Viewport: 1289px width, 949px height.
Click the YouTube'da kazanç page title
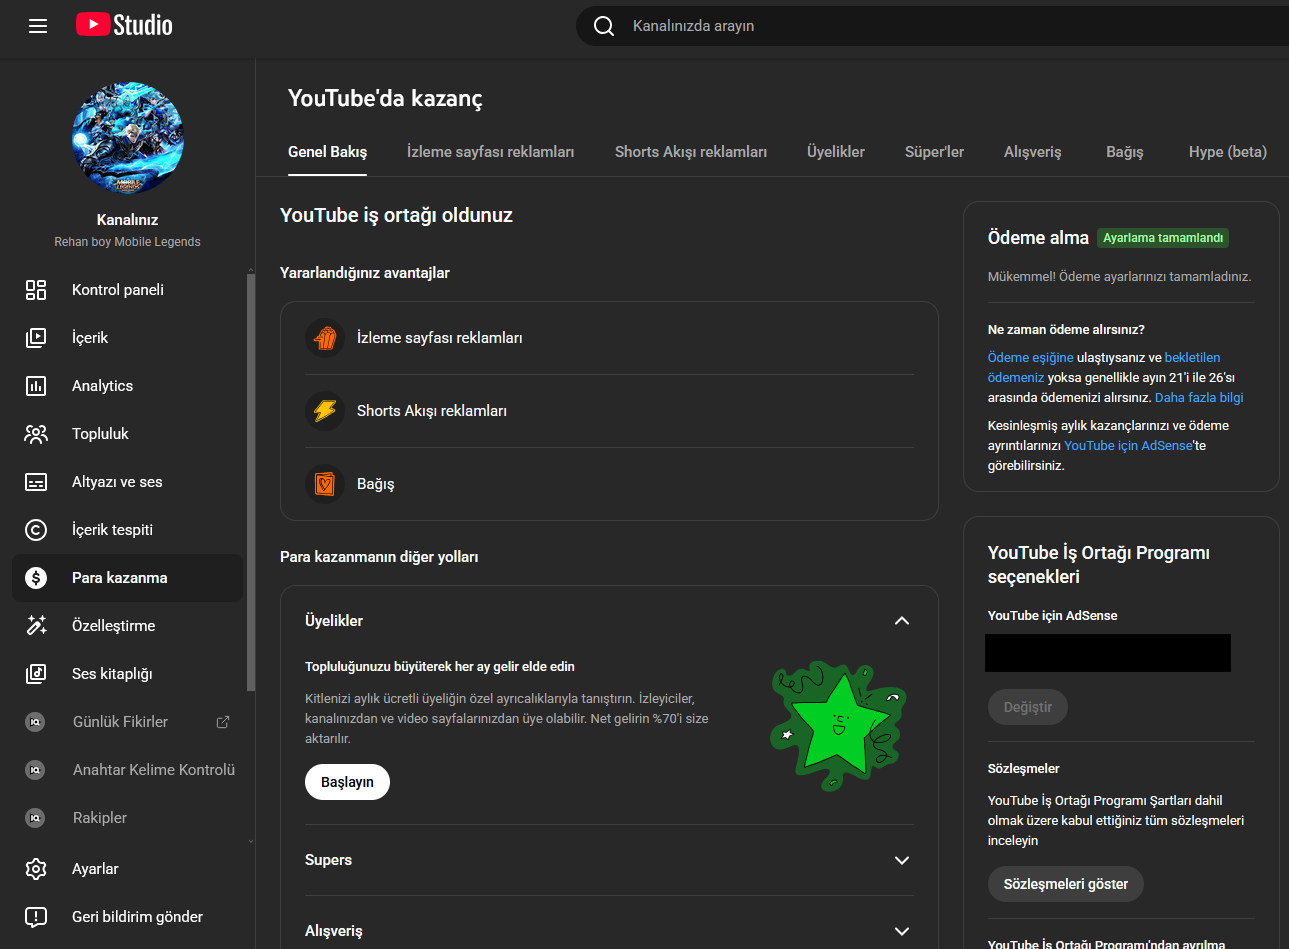pyautogui.click(x=385, y=98)
